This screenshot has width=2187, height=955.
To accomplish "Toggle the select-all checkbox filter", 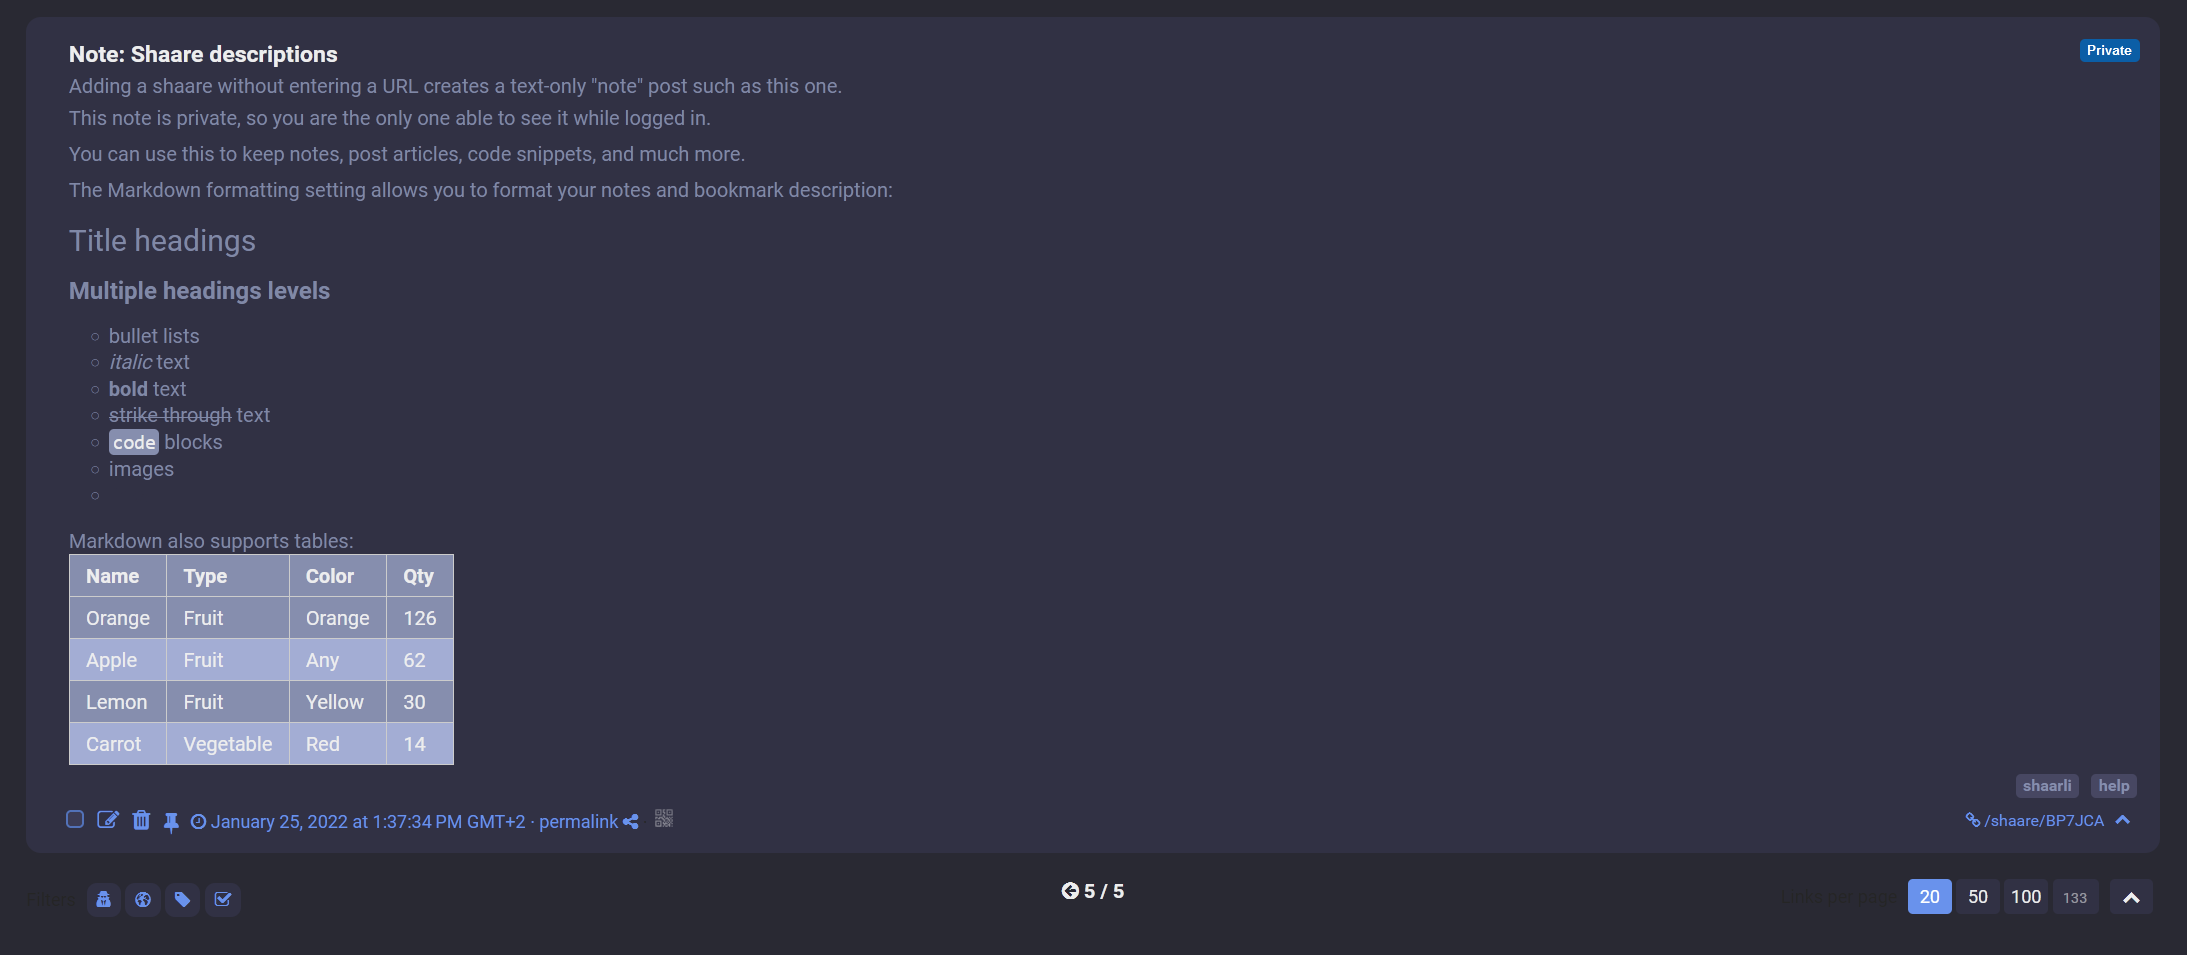I will [222, 899].
